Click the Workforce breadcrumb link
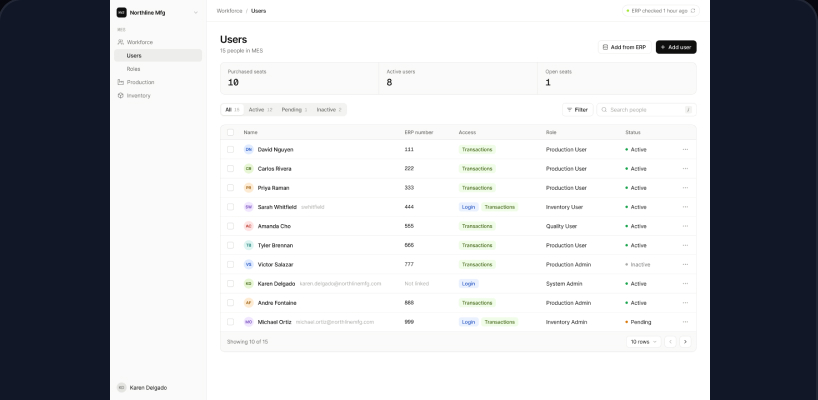This screenshot has width=818, height=400. tap(230, 11)
